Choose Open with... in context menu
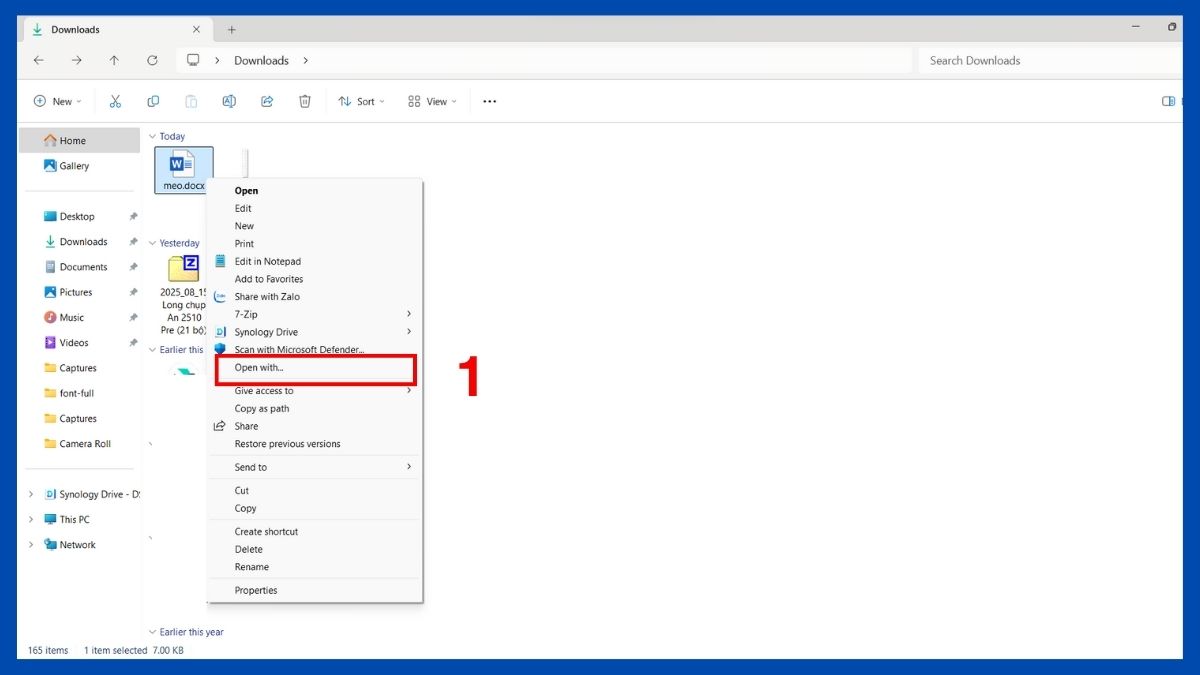Viewport: 1200px width, 675px height. pos(315,368)
